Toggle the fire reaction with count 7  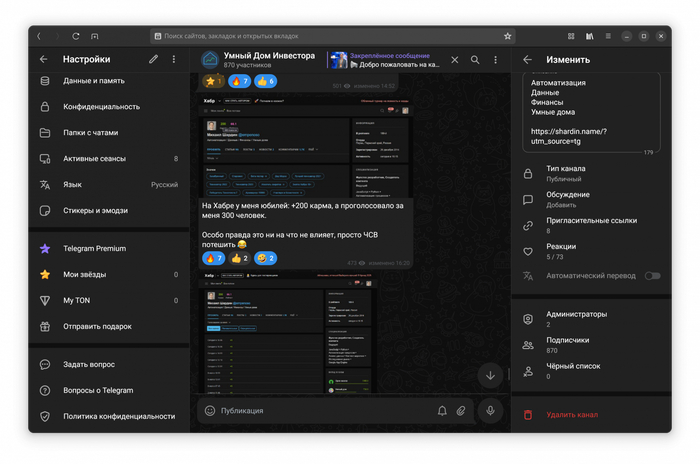(239, 81)
